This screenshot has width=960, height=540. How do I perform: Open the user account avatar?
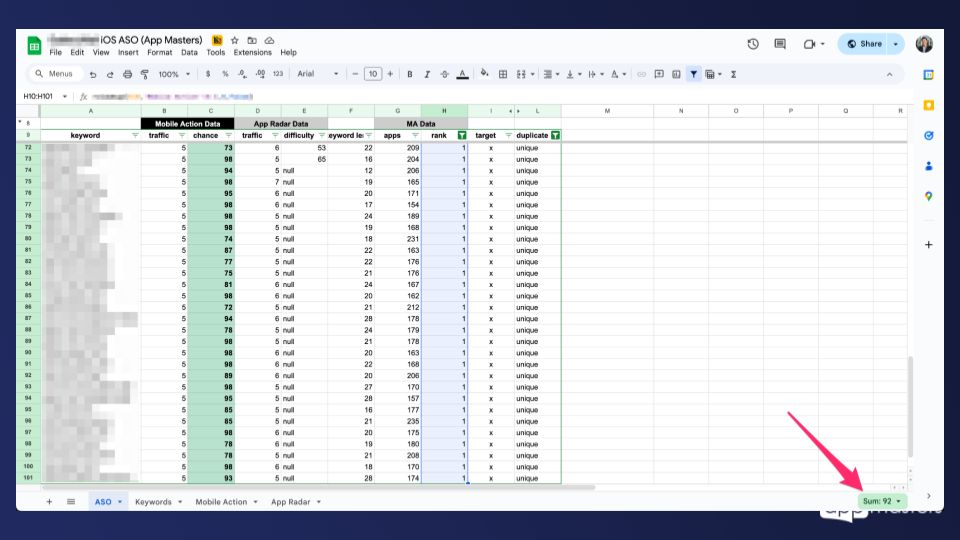tap(924, 44)
